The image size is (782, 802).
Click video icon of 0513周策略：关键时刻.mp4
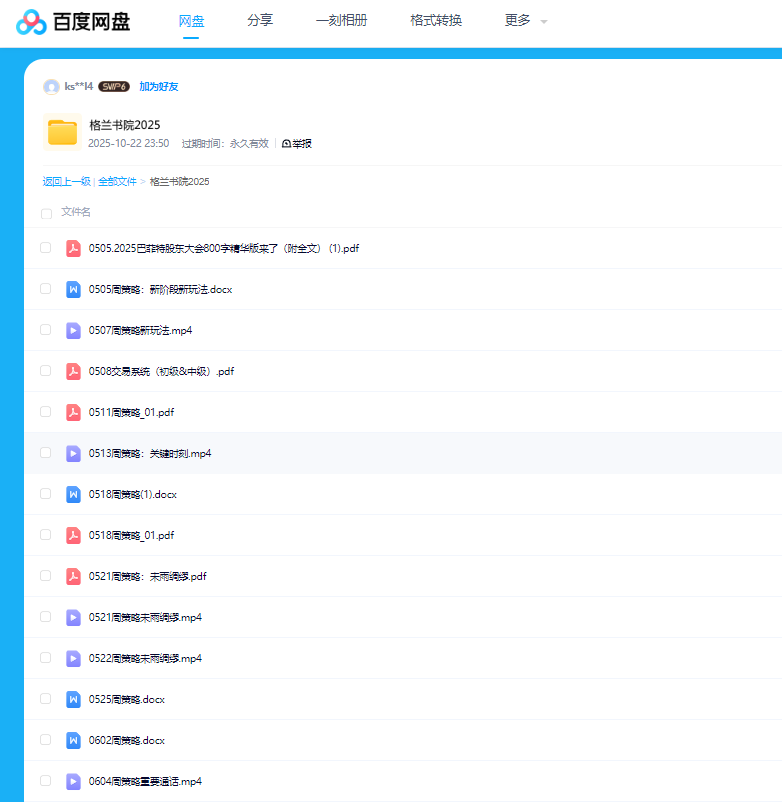click(x=73, y=453)
